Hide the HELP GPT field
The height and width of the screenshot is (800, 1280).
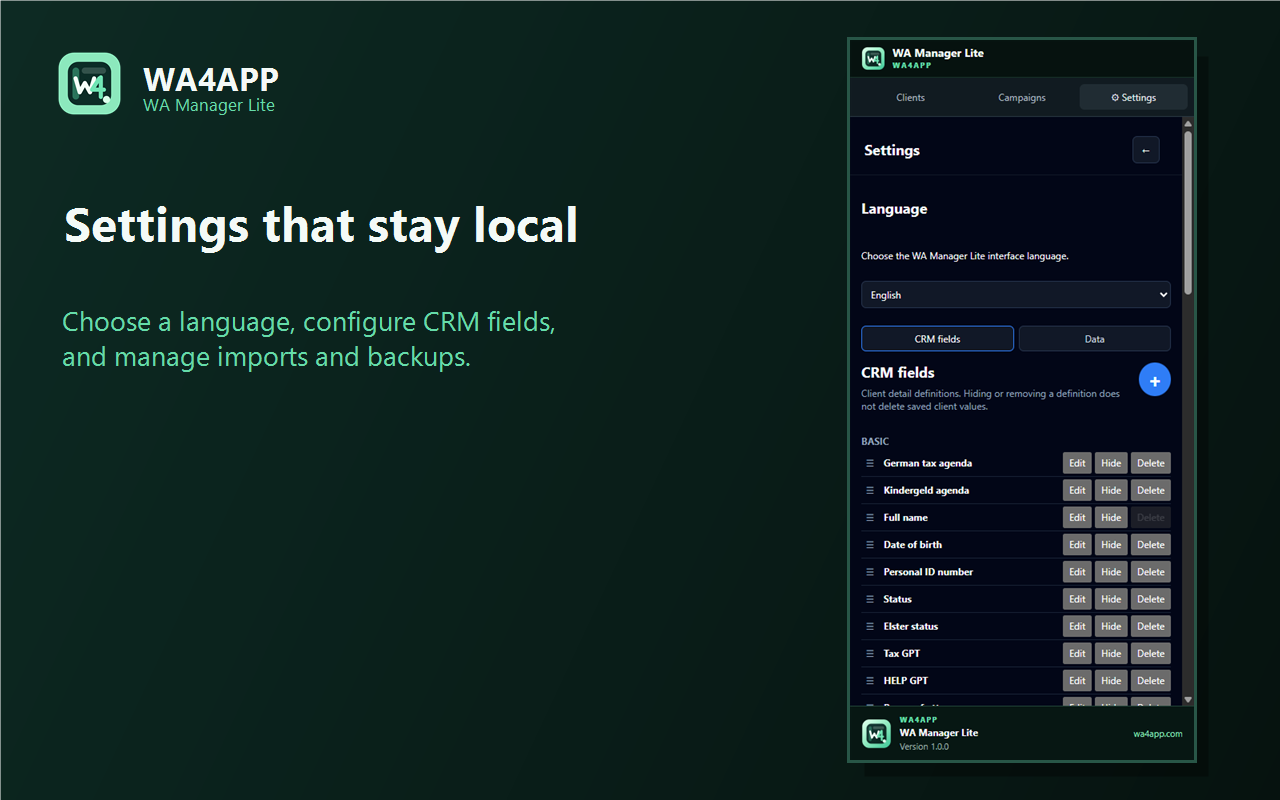pos(1111,680)
